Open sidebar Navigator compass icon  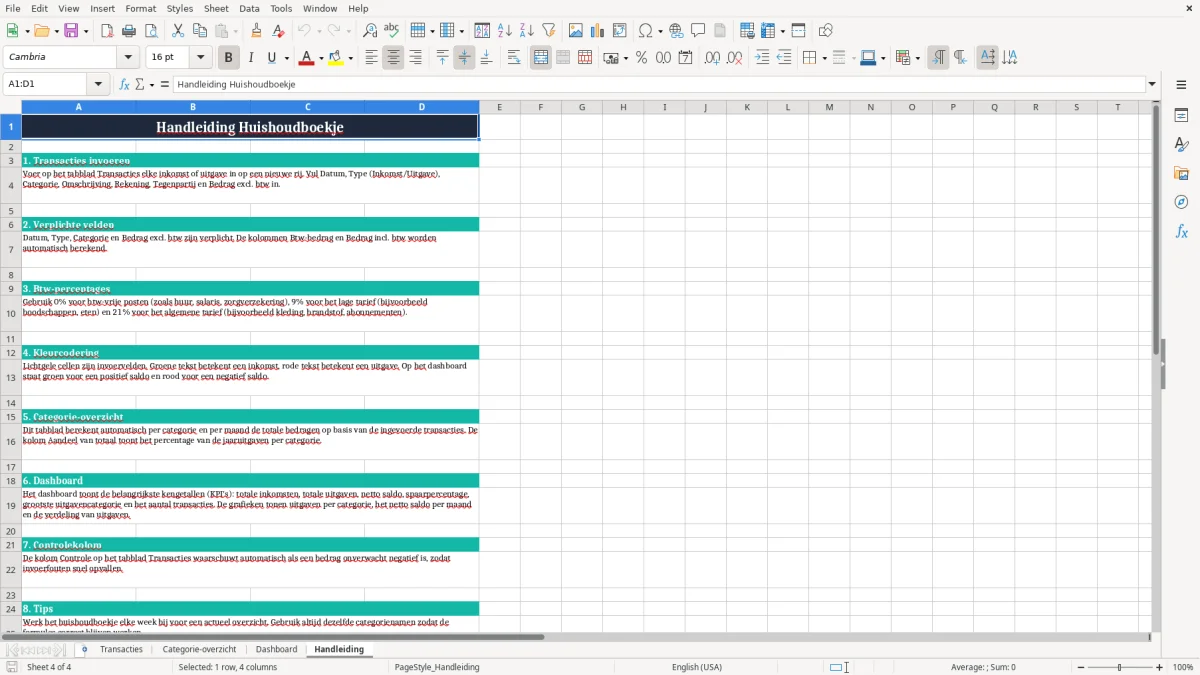(1182, 203)
